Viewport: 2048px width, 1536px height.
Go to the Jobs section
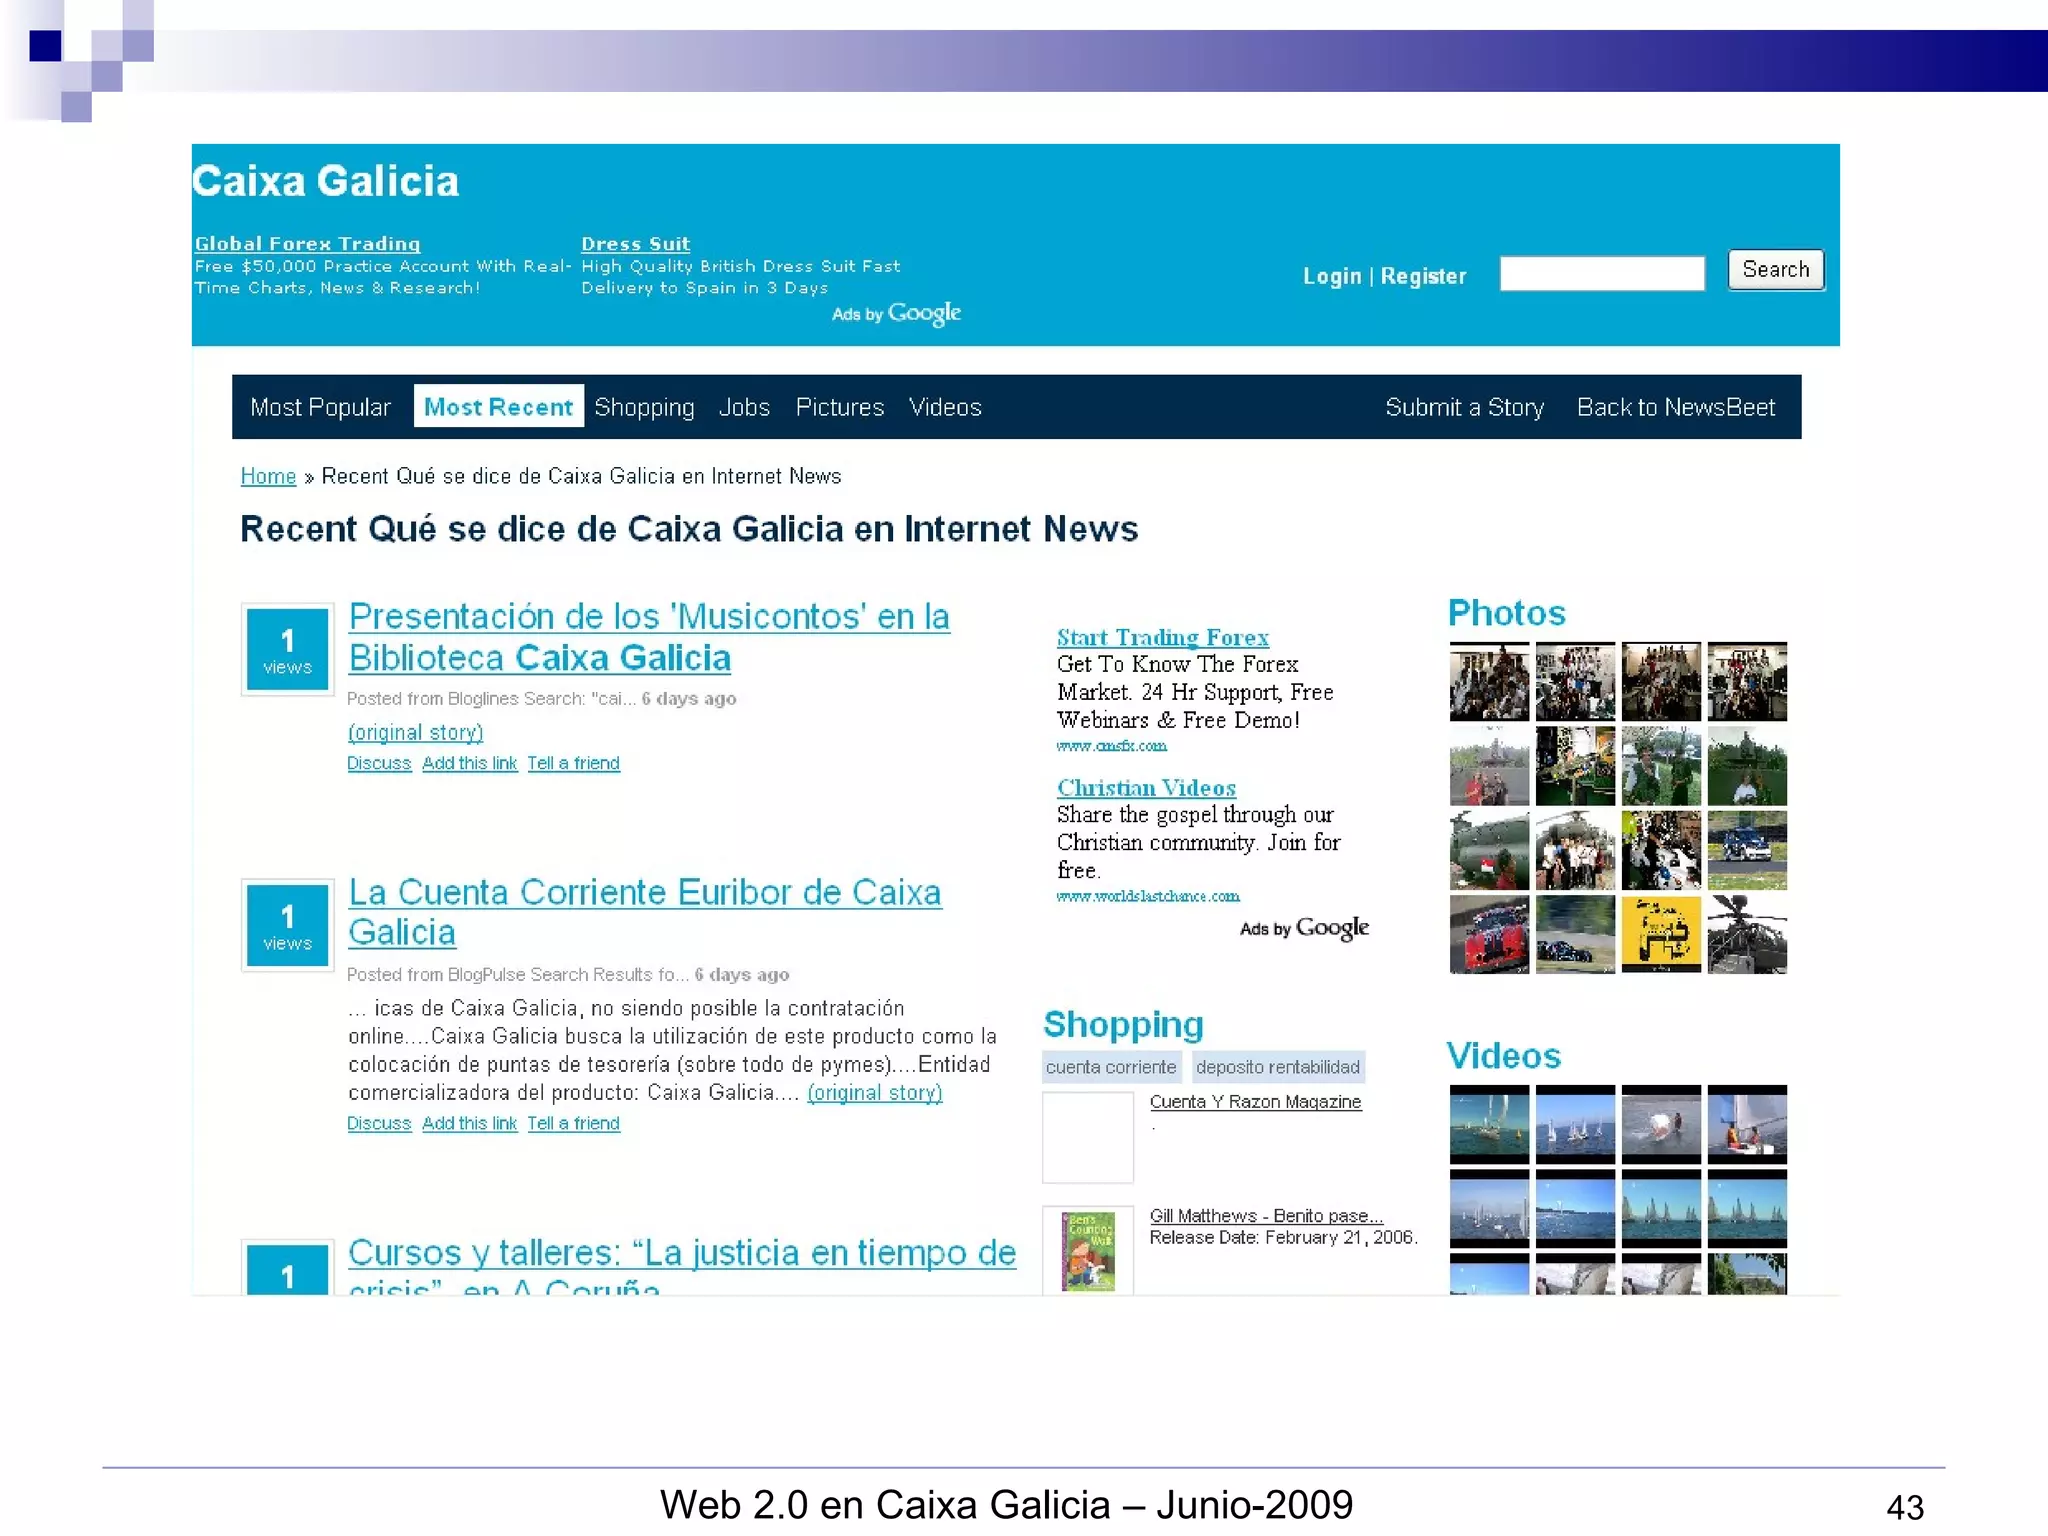(x=744, y=407)
